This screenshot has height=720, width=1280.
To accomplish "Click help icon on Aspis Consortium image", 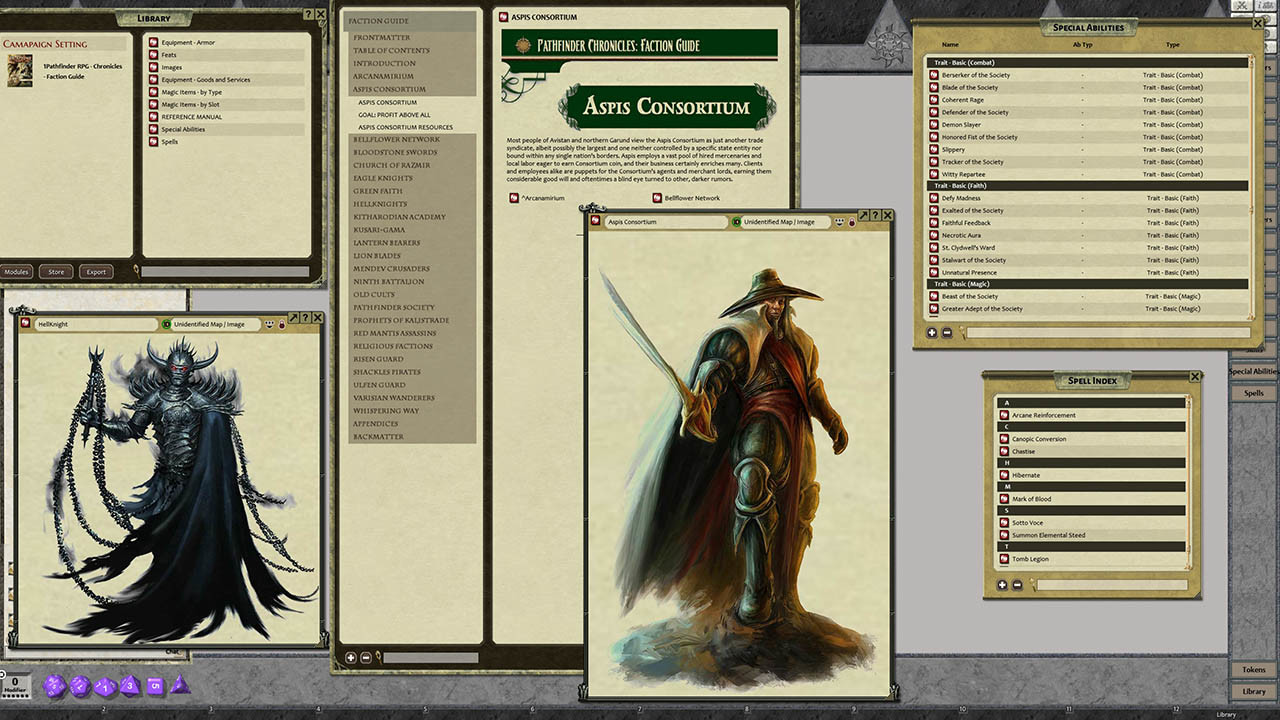I will pyautogui.click(x=875, y=215).
